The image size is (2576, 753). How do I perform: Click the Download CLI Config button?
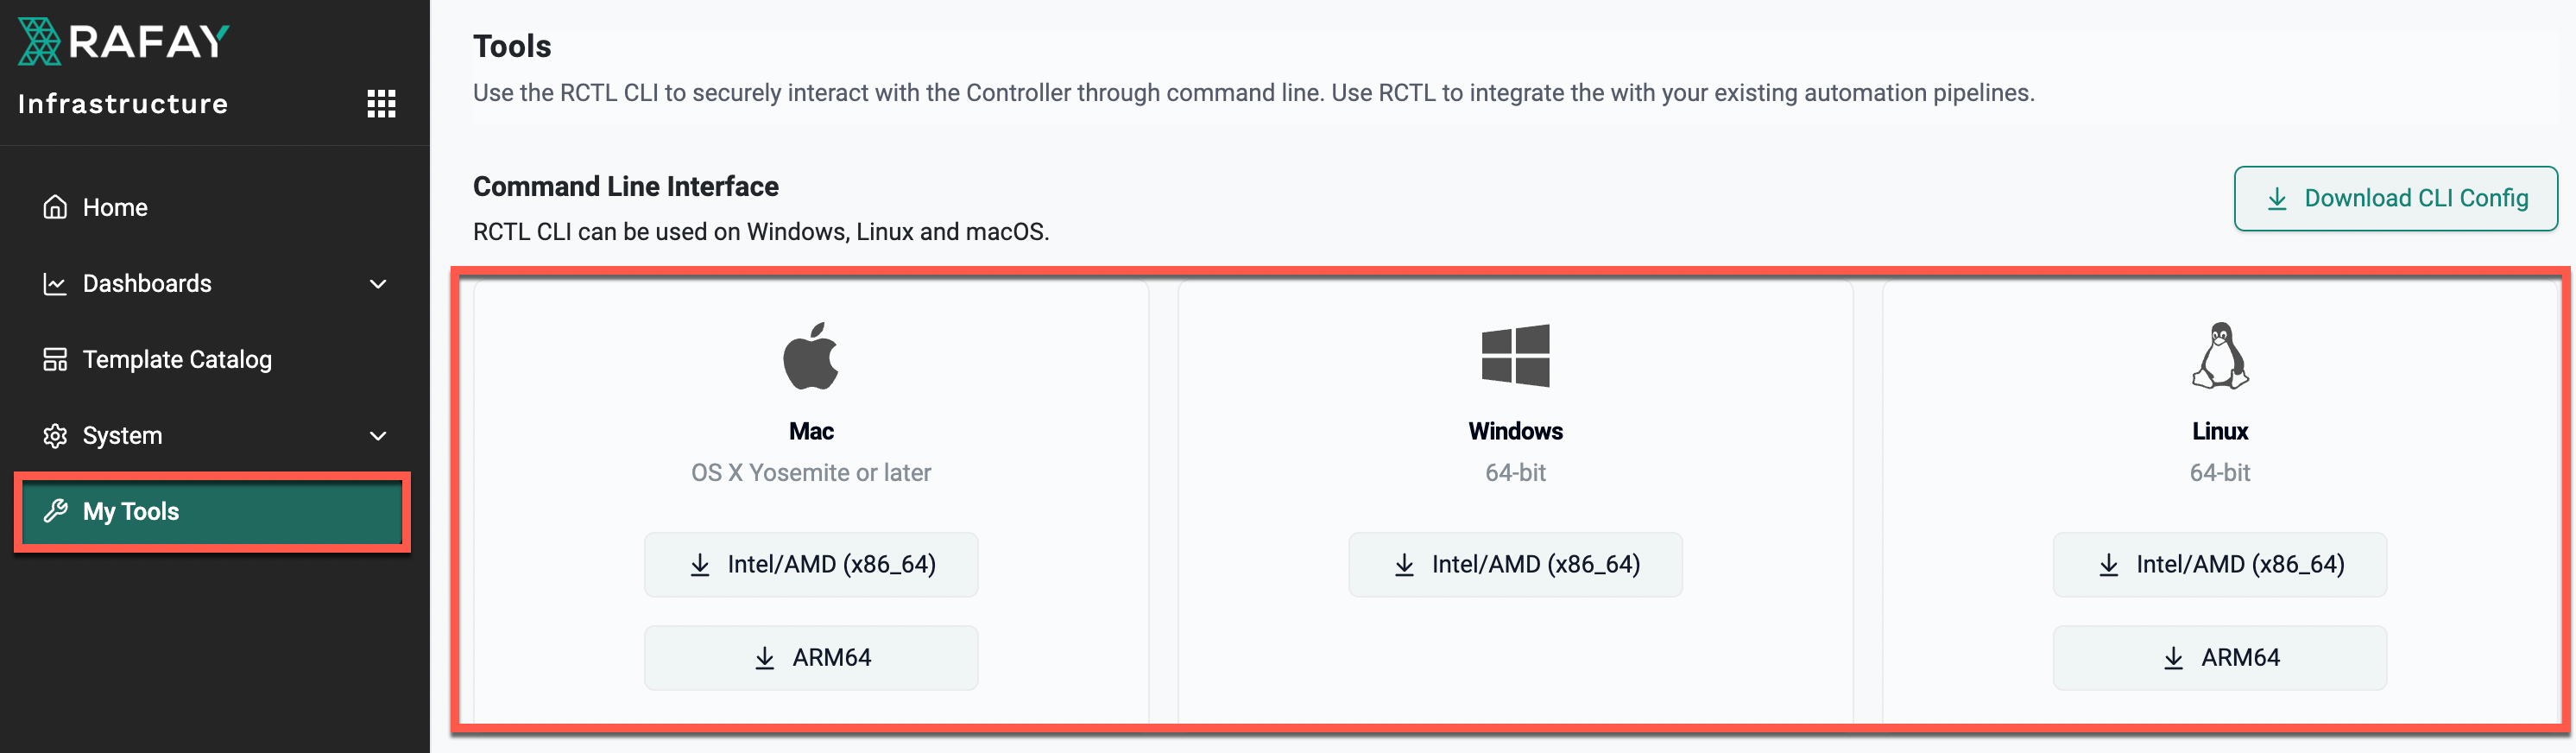click(x=2394, y=198)
